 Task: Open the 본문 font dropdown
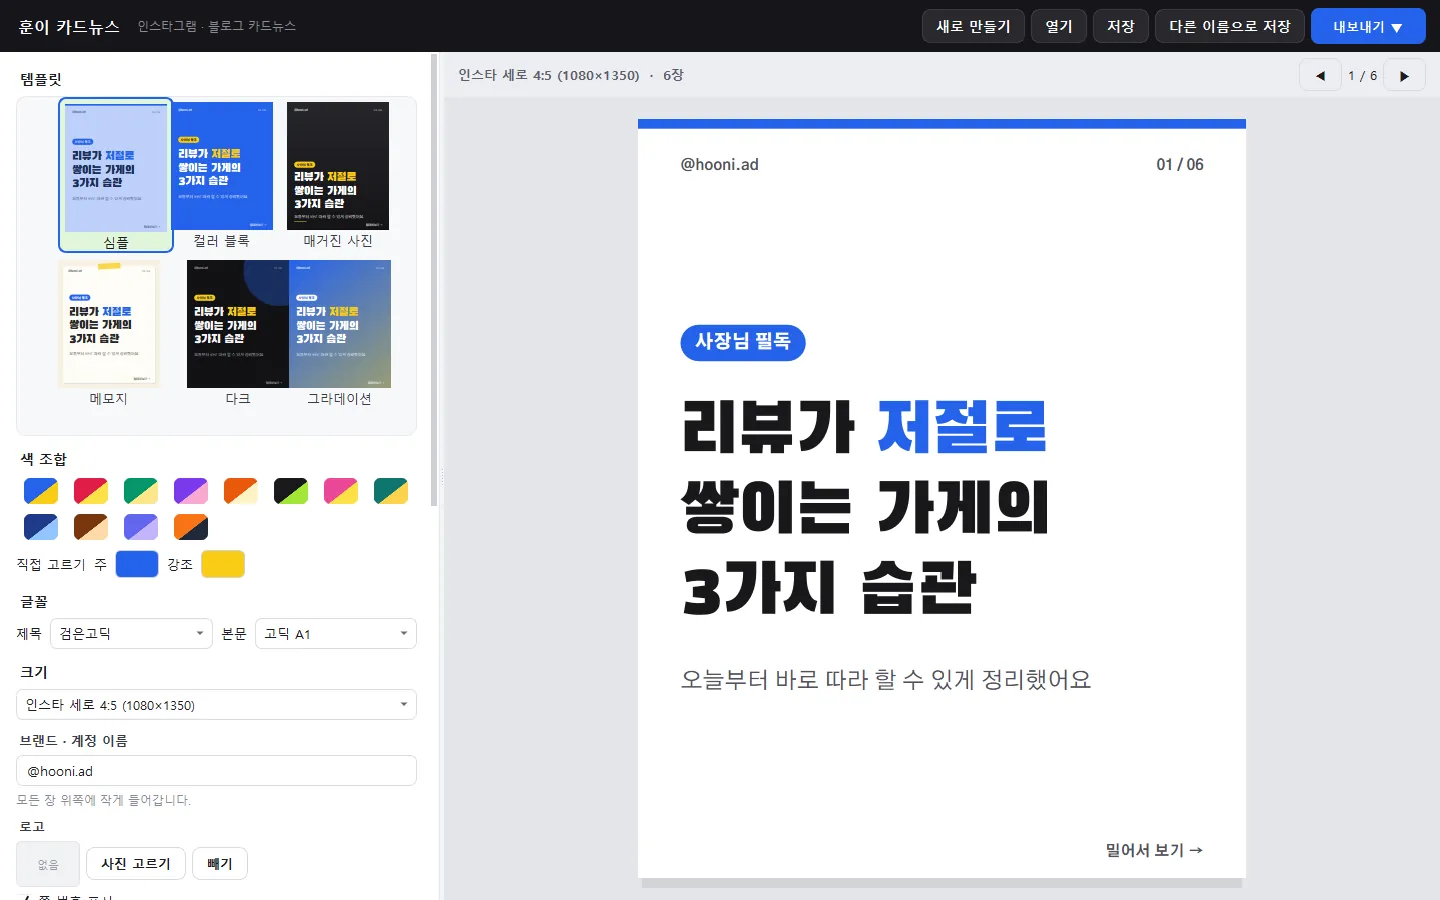pos(336,633)
